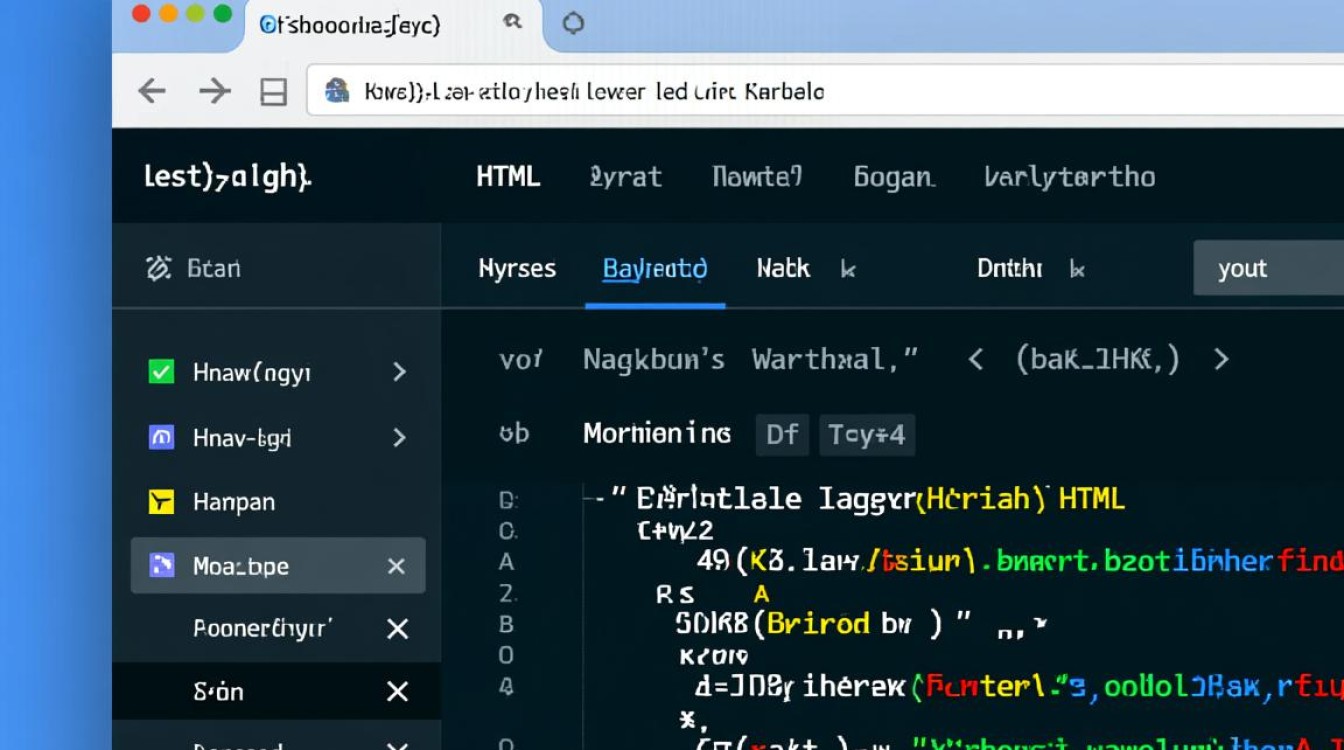Viewport: 1344px width, 750px height.
Task: Click the icon next to 'Btan' in sidebar
Action: coord(159,268)
